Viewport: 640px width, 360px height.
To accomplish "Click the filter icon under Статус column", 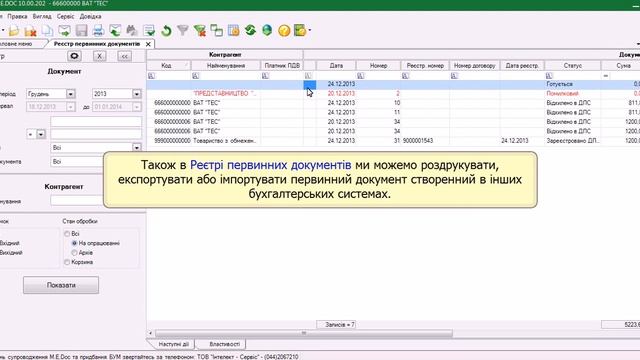I will (x=549, y=76).
